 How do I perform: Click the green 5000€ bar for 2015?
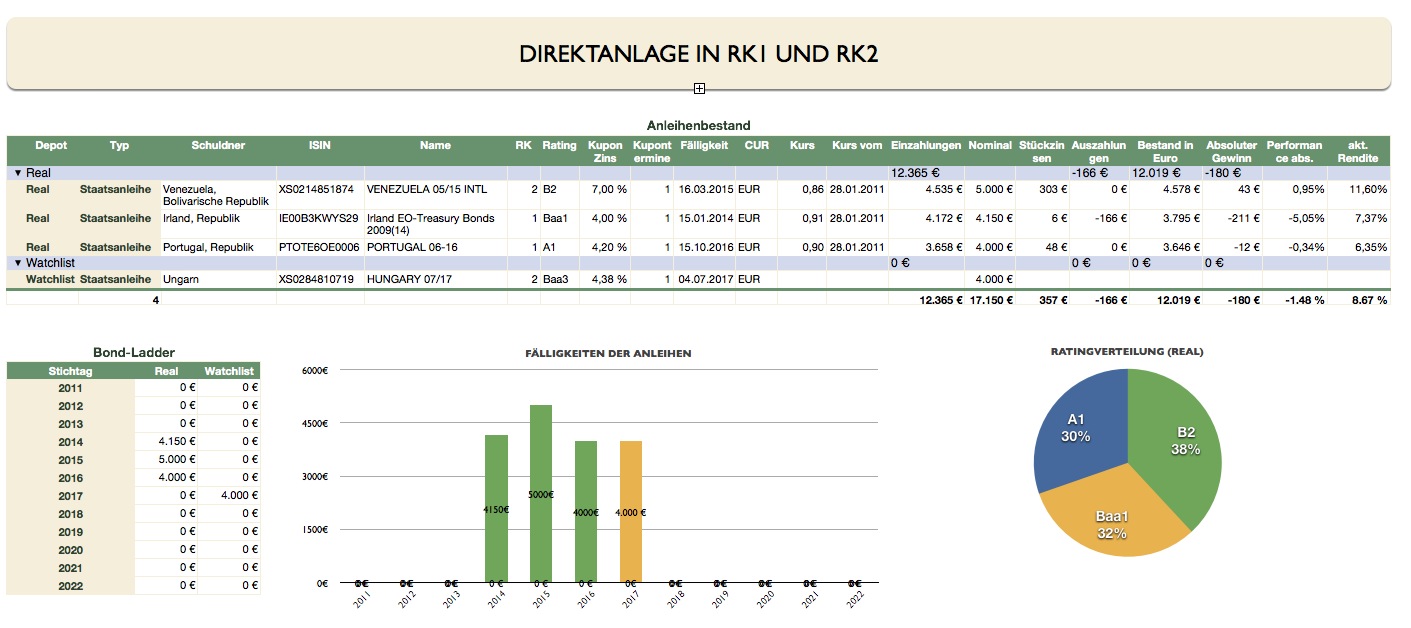coord(541,493)
